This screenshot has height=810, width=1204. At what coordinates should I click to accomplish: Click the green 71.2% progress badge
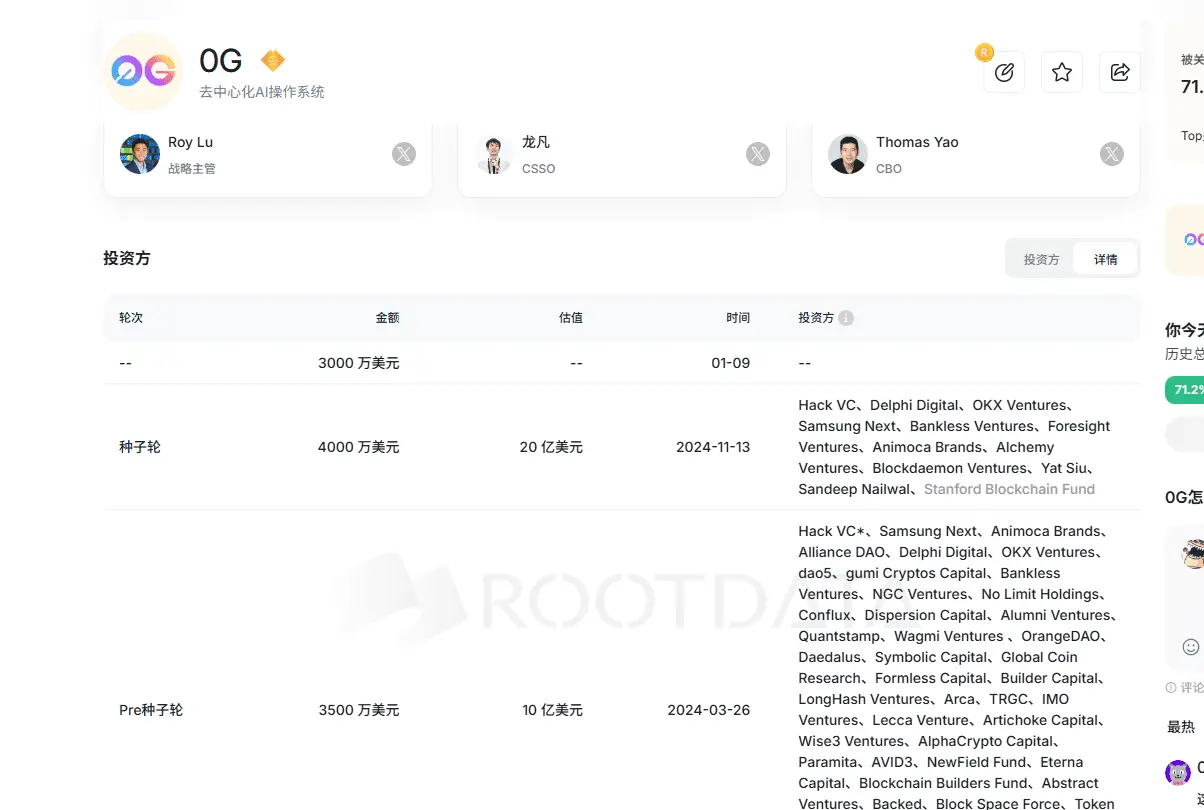(x=1185, y=390)
